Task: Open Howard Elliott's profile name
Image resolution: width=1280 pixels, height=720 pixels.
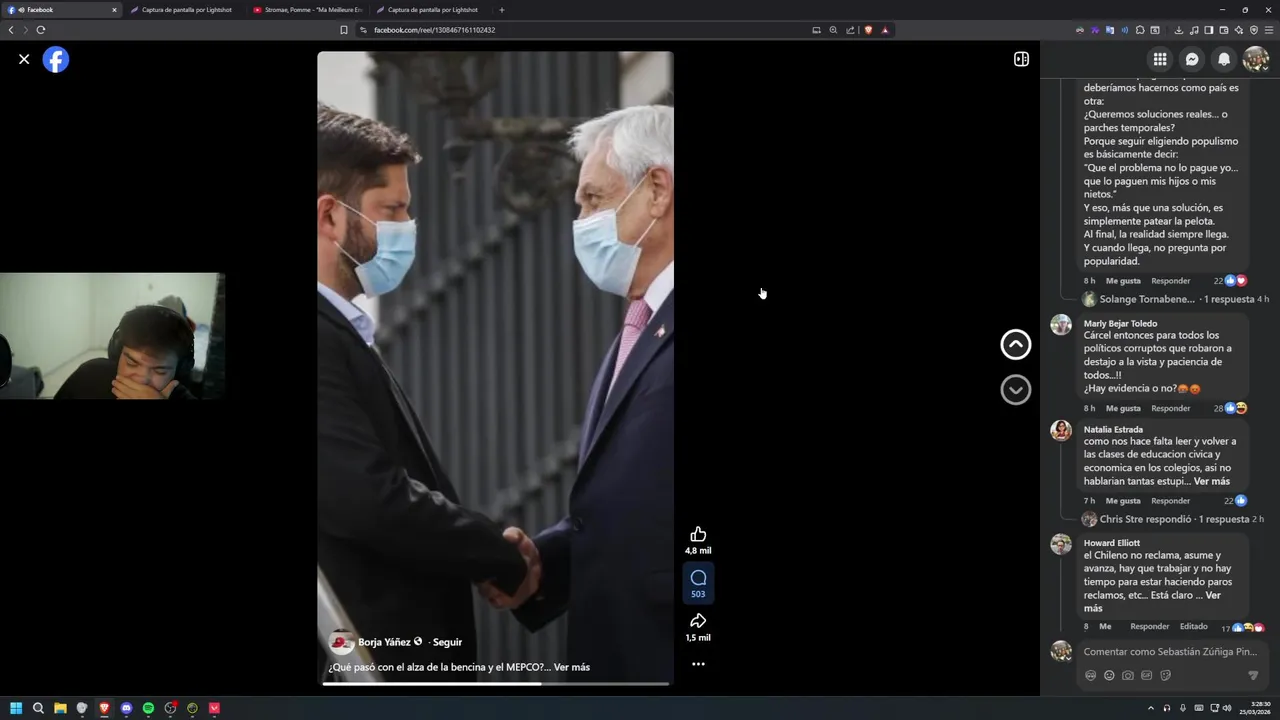Action: point(1112,543)
